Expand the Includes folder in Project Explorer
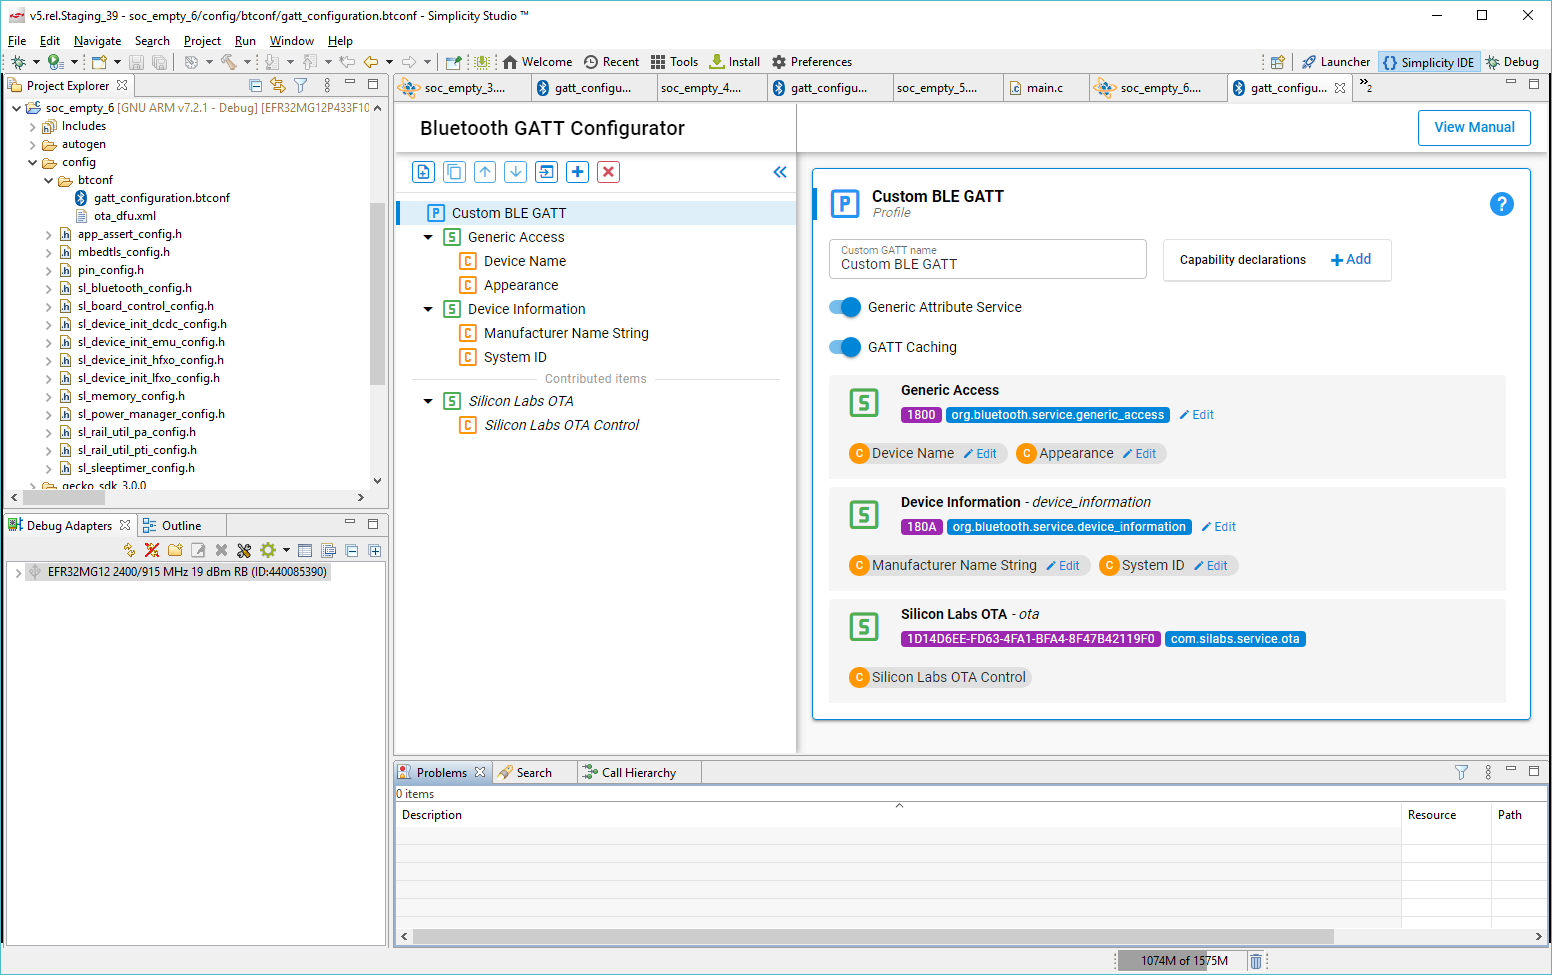This screenshot has width=1552, height=975. click(x=31, y=125)
